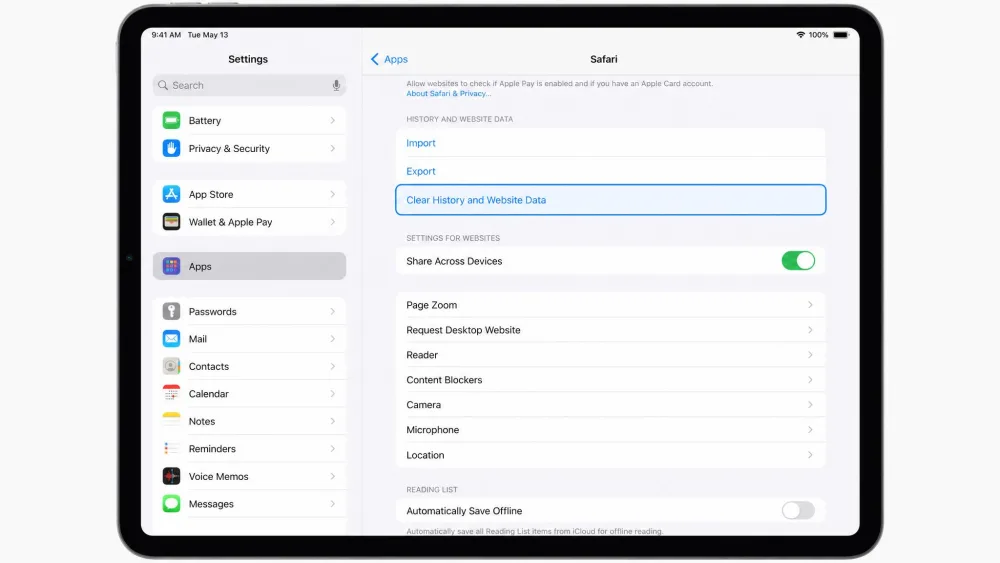Expand Location permission chevron
1000x563 pixels.
(x=810, y=455)
